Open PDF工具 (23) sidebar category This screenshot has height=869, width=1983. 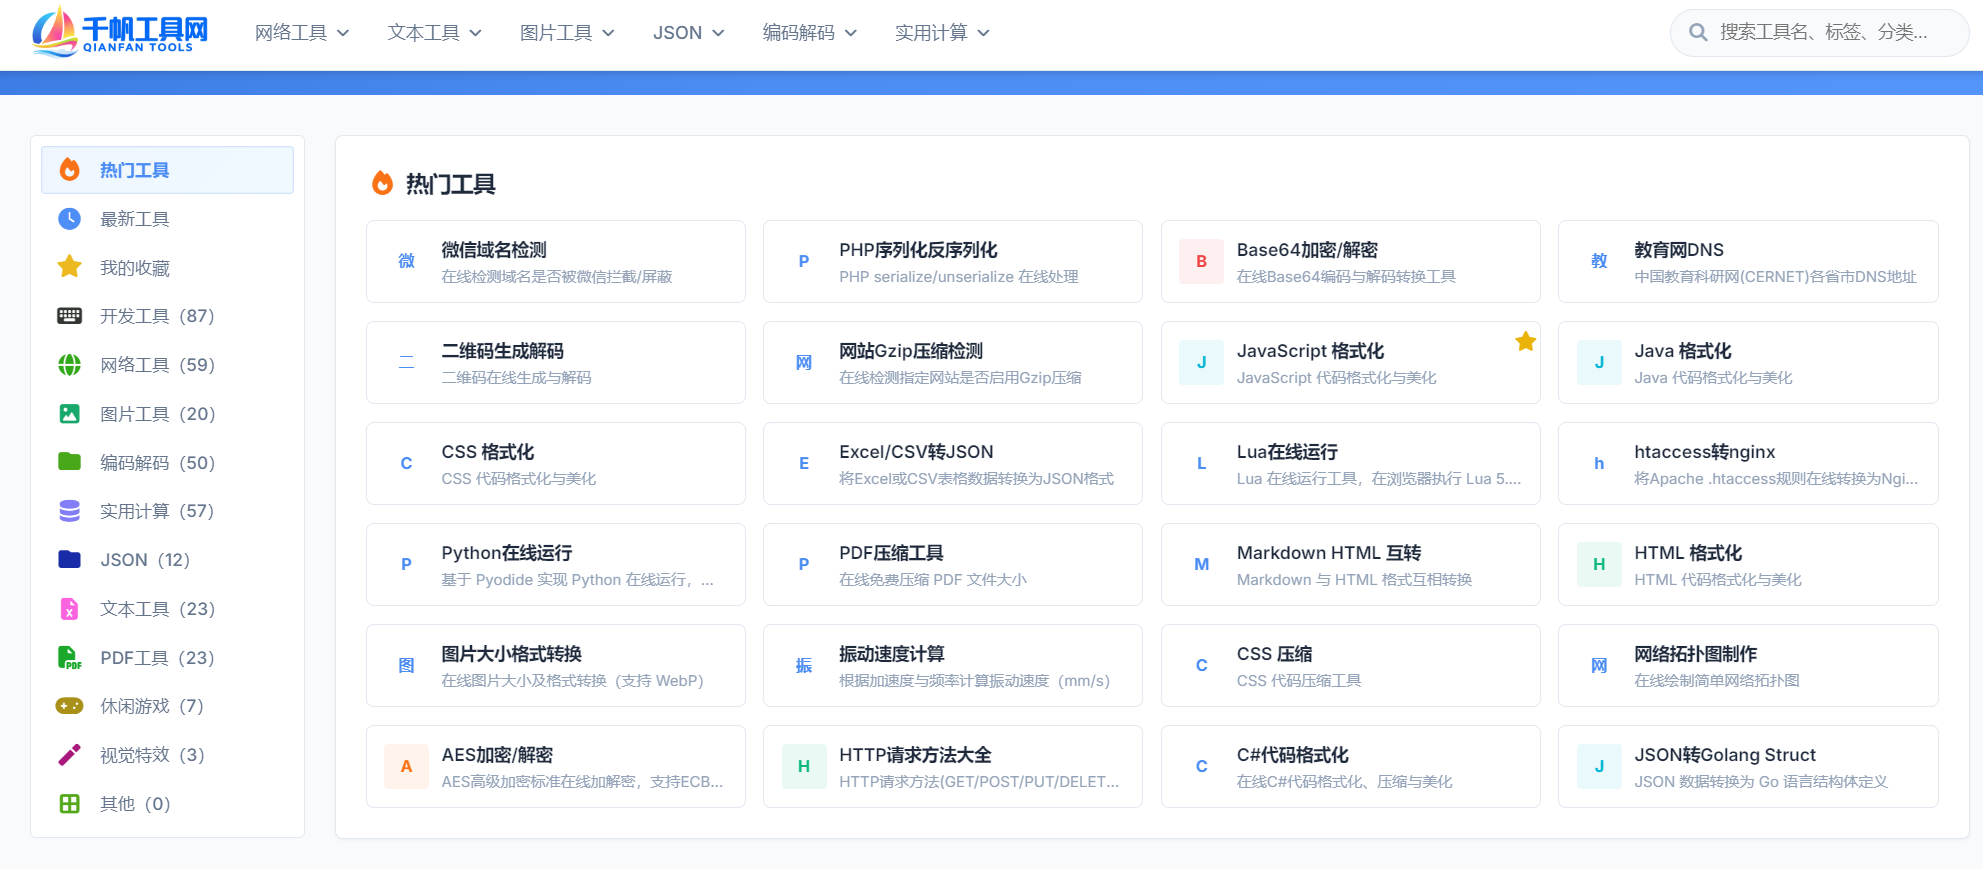(167, 658)
